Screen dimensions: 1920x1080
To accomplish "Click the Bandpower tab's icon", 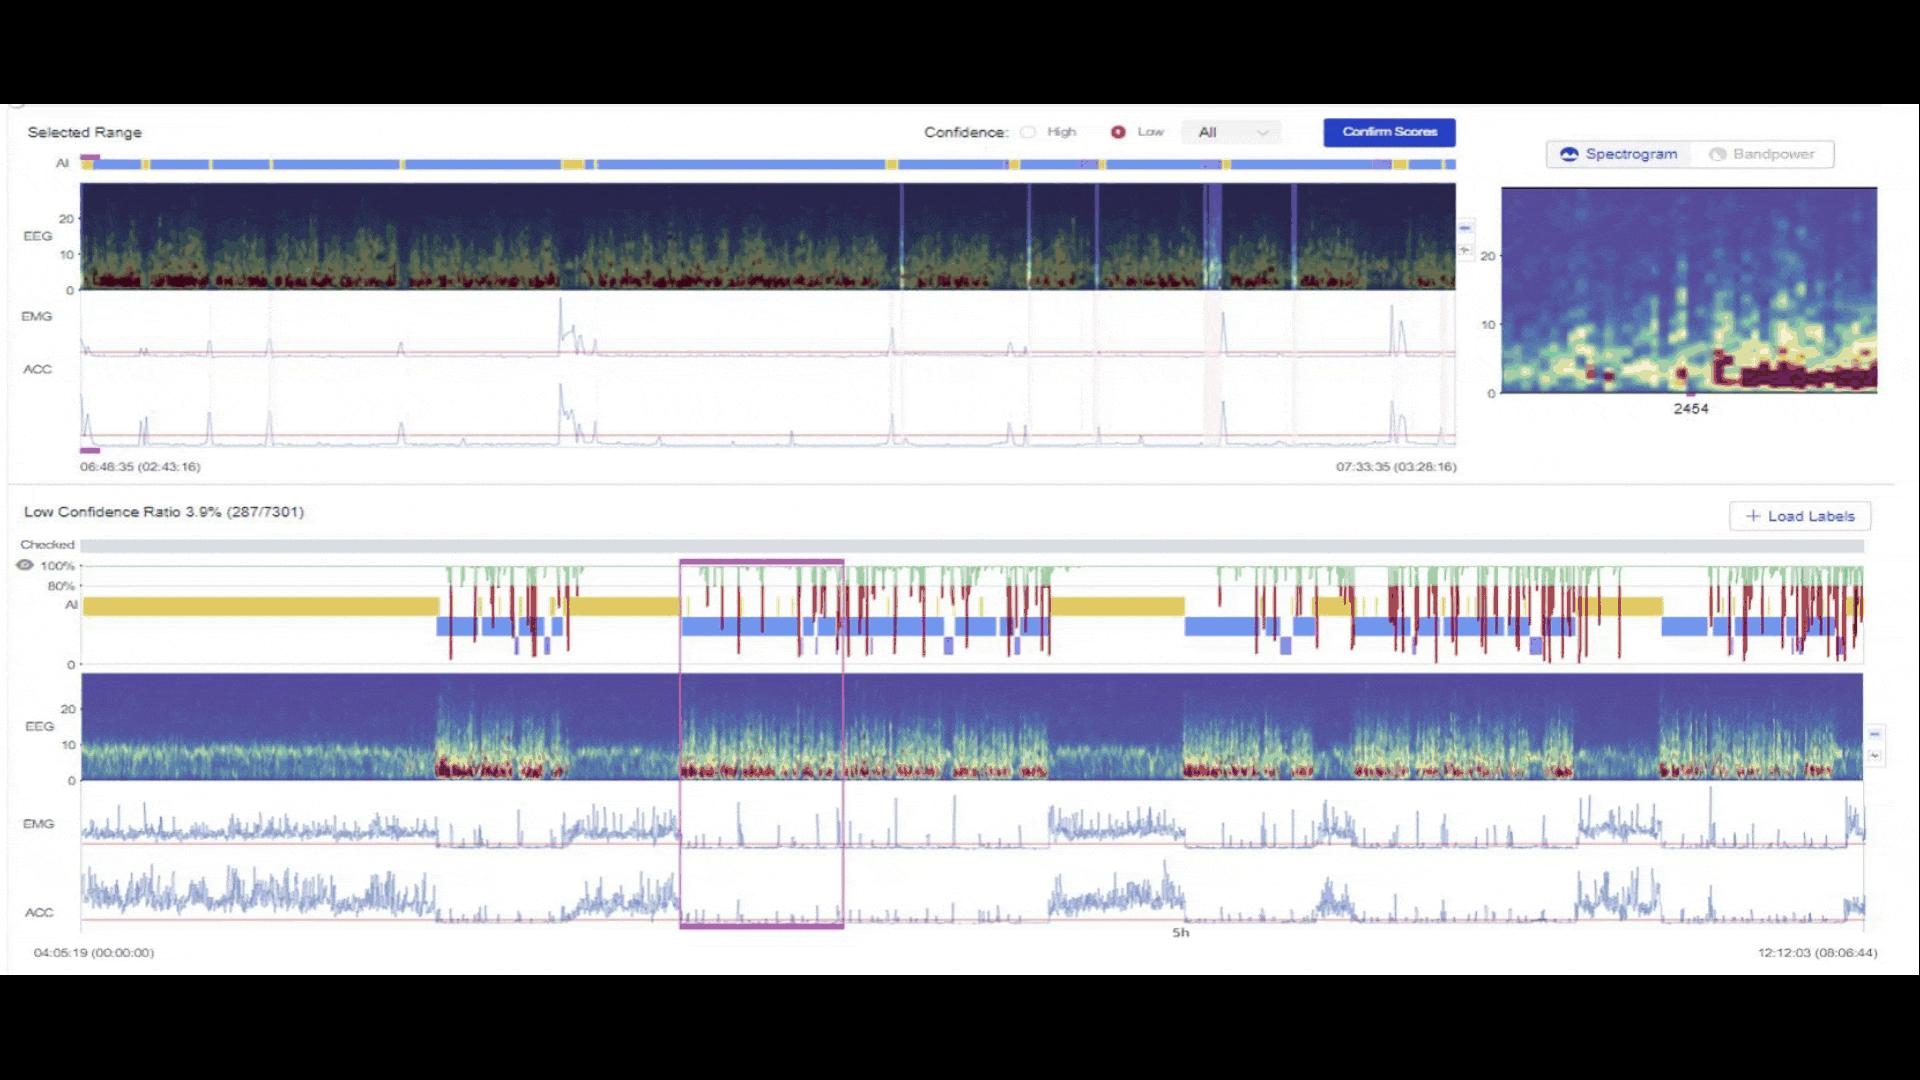I will 1717,154.
